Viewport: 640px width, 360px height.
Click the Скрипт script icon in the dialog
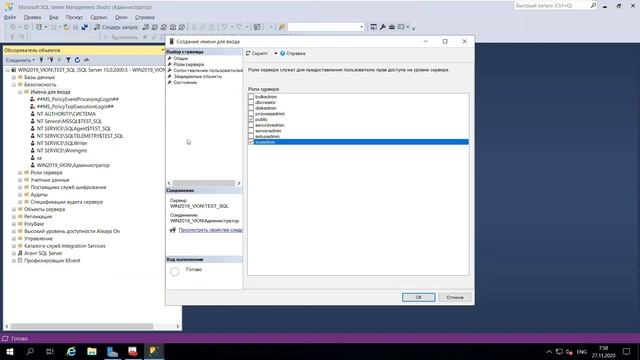pos(248,53)
